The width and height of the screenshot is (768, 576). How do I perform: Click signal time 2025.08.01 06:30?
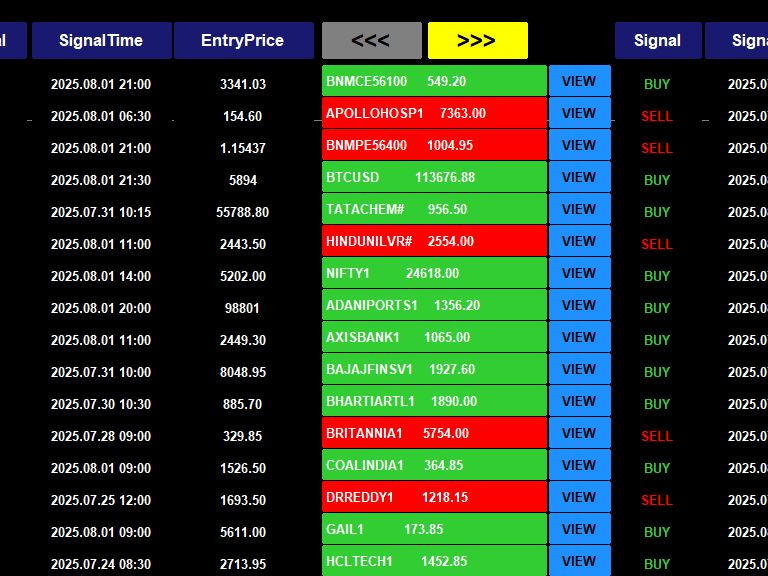pos(101,117)
